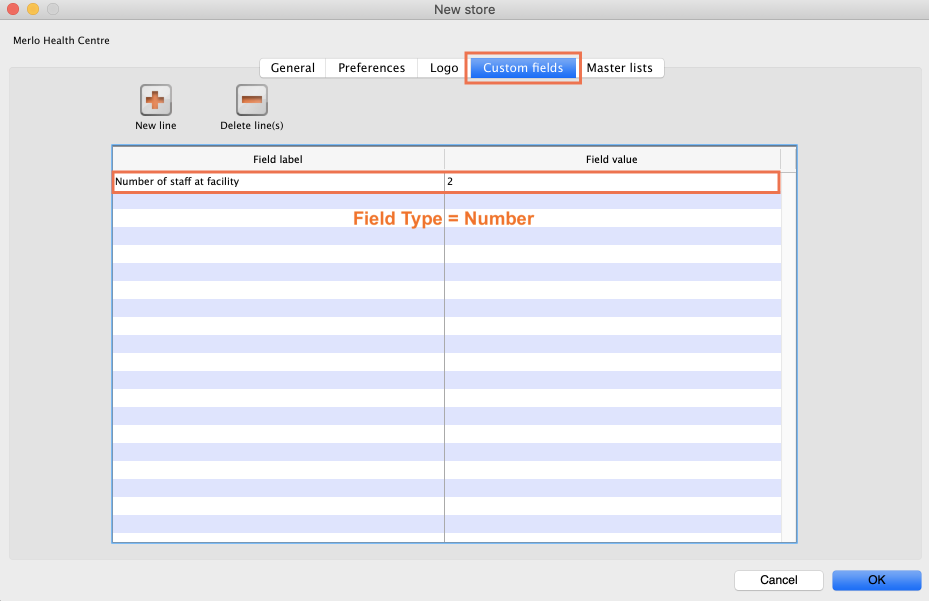Image resolution: width=929 pixels, height=601 pixels.
Task: Click the New line plus icon
Action: coord(155,100)
